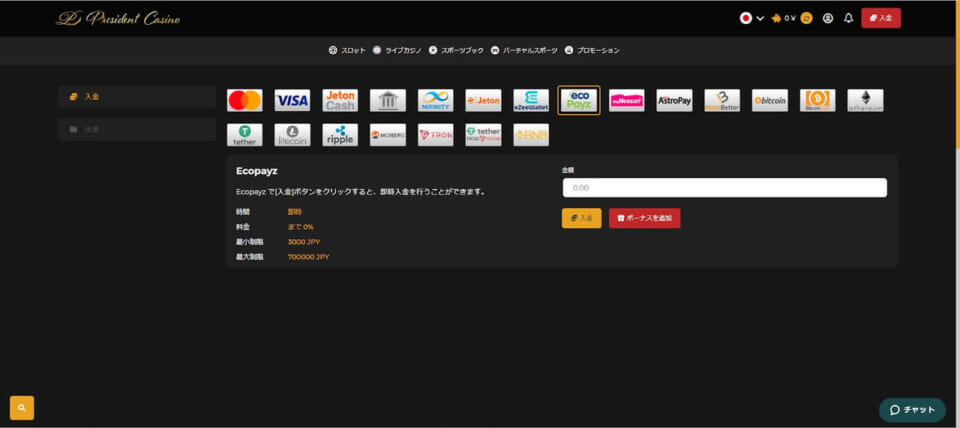
Task: Click the President Casino logo
Action: click(x=118, y=19)
